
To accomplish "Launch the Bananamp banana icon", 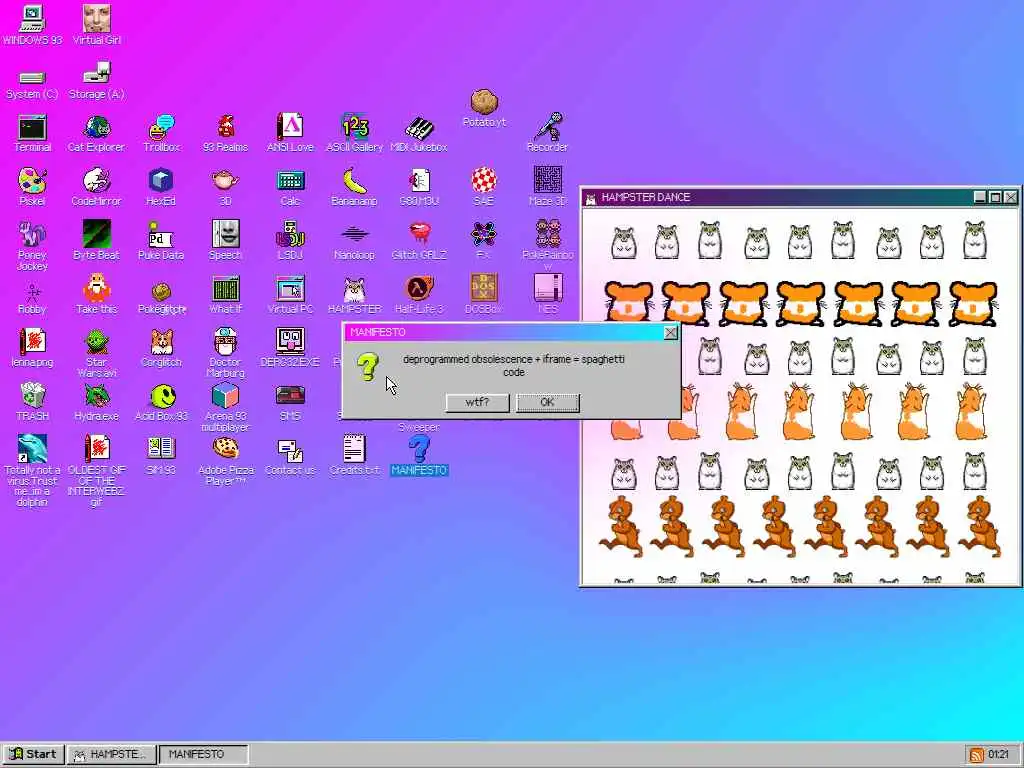I will tap(354, 187).
